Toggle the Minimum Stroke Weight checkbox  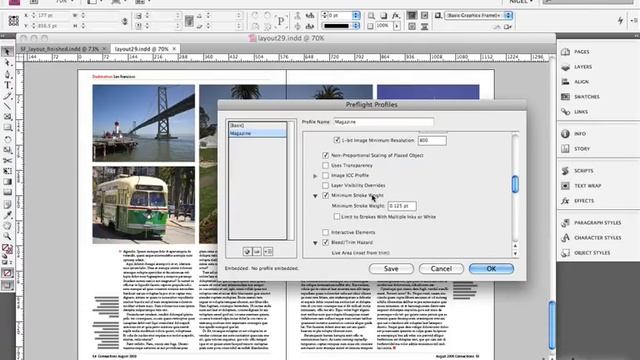click(325, 195)
